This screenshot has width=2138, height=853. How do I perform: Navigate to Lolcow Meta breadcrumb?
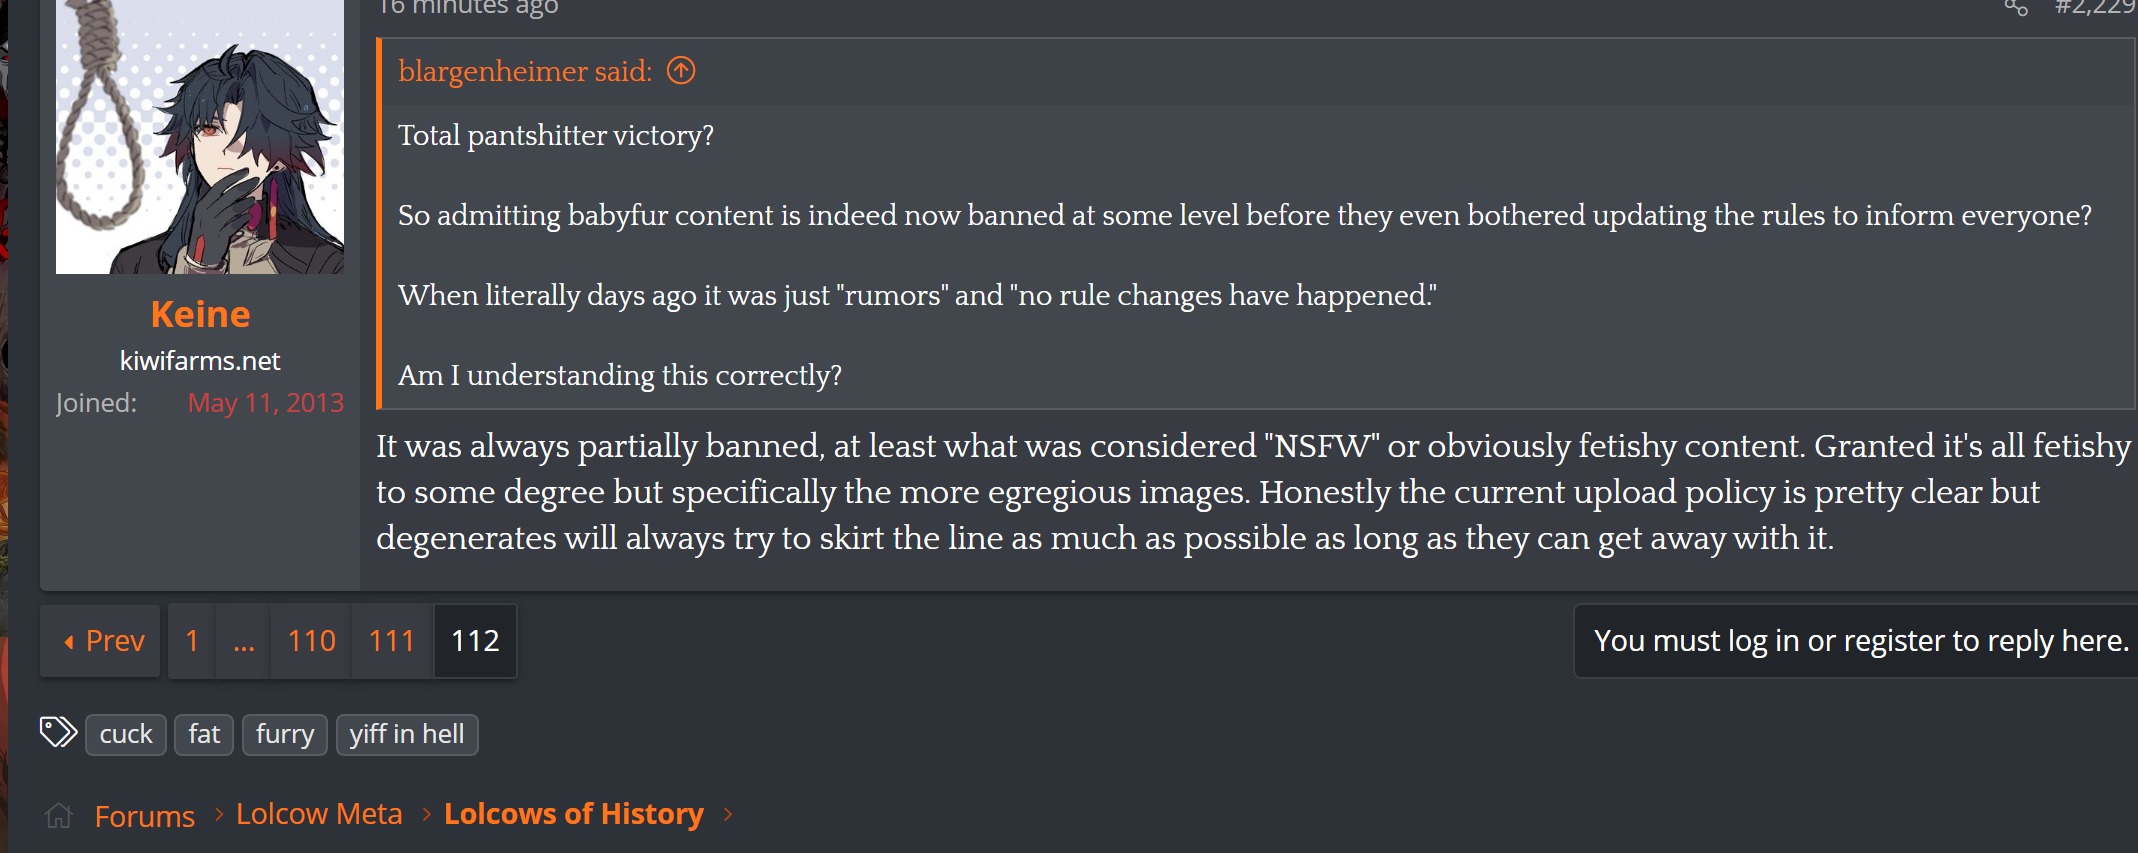pyautogui.click(x=319, y=814)
